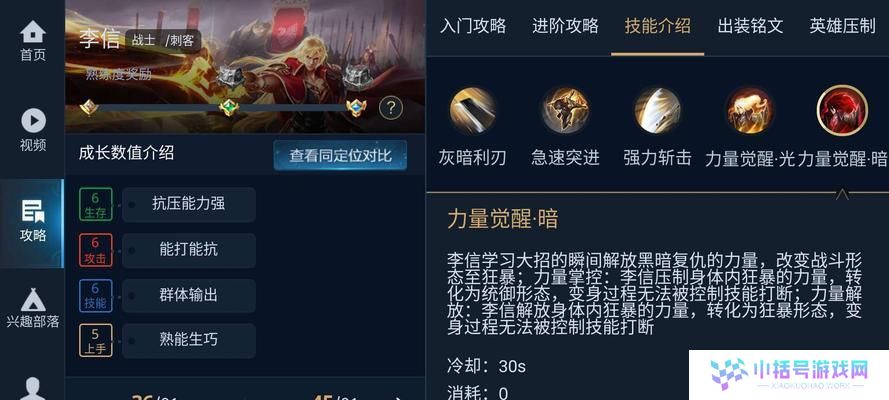Open the 兴趣部落 tent icon
889x400 pixels.
(x=33, y=309)
